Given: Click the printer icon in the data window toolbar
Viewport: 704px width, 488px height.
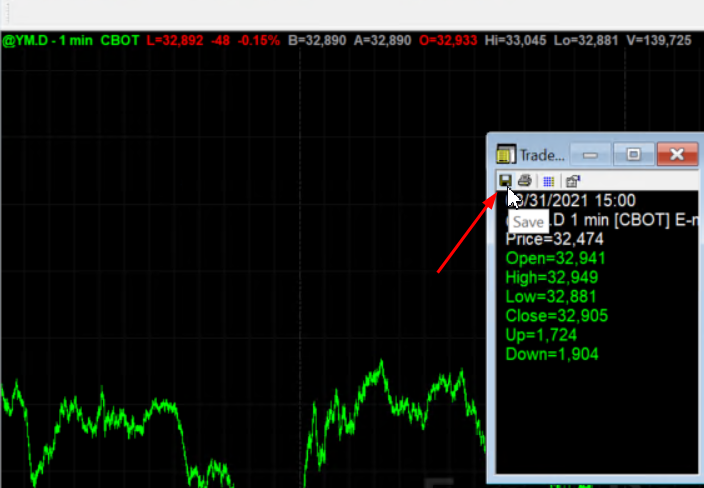Looking at the screenshot, I should pos(524,181).
